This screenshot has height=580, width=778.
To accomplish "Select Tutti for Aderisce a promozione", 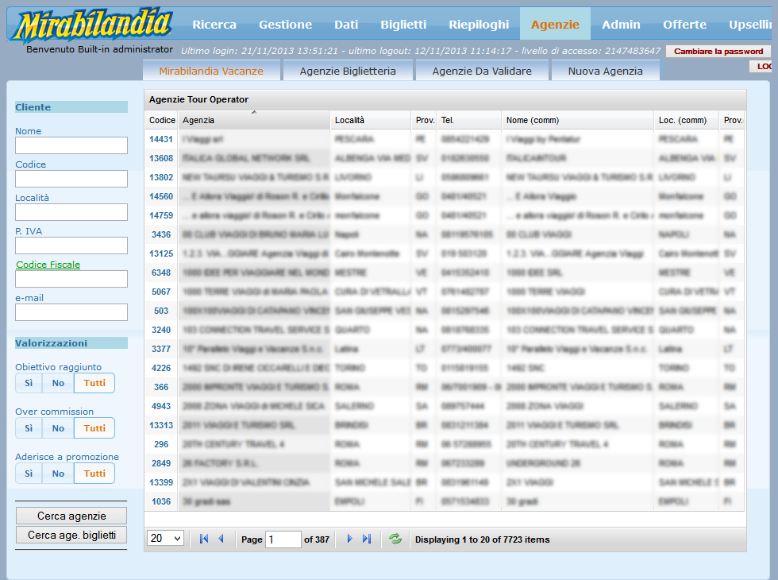I will pos(94,473).
